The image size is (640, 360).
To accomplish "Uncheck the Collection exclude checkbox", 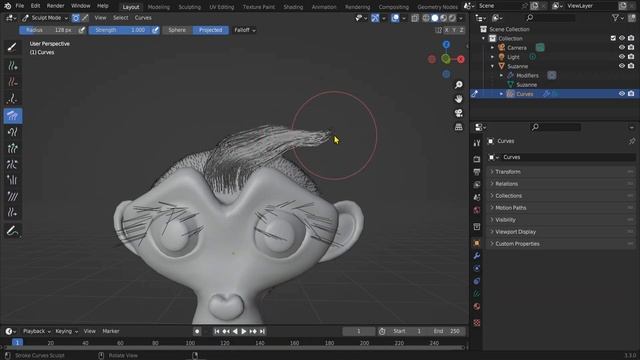I will point(613,38).
